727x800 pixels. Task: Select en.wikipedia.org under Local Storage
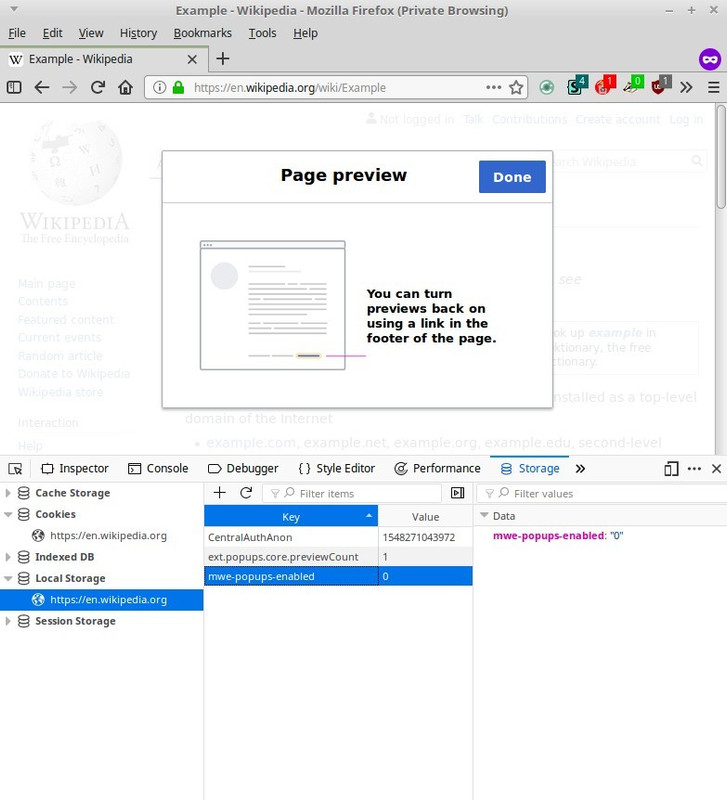(102, 599)
